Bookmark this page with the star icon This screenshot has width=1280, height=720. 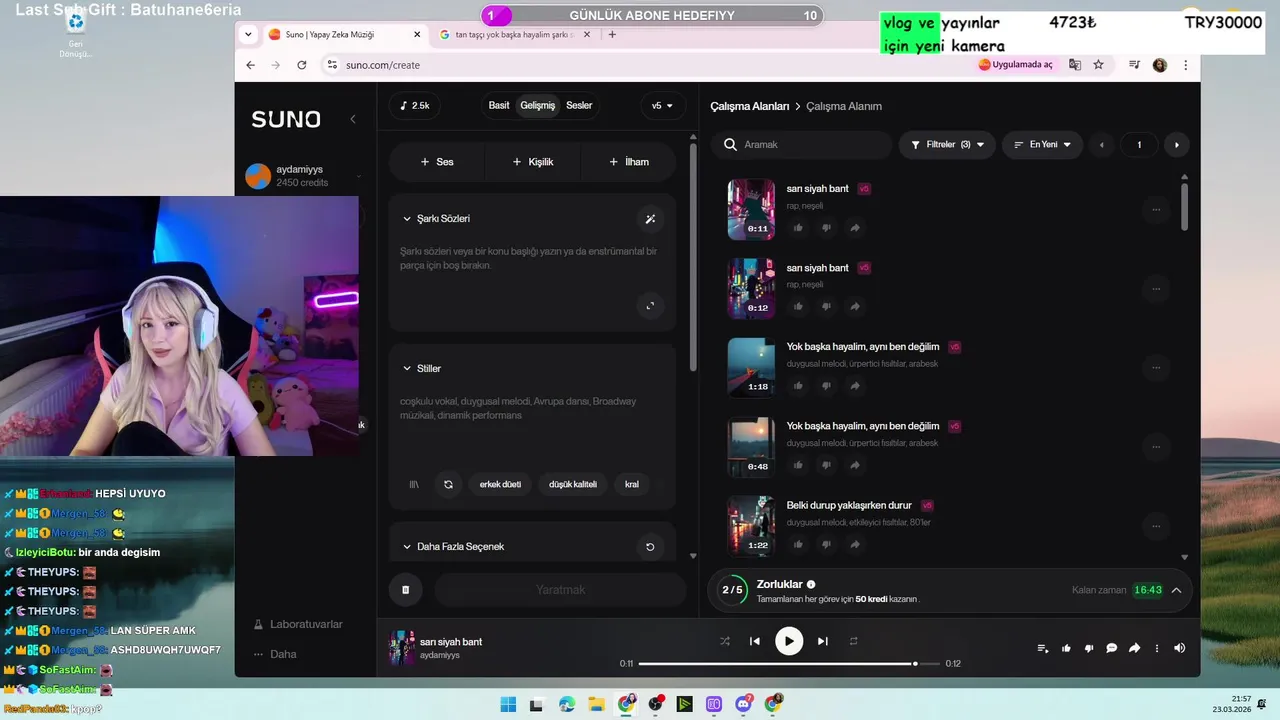tap(1098, 64)
